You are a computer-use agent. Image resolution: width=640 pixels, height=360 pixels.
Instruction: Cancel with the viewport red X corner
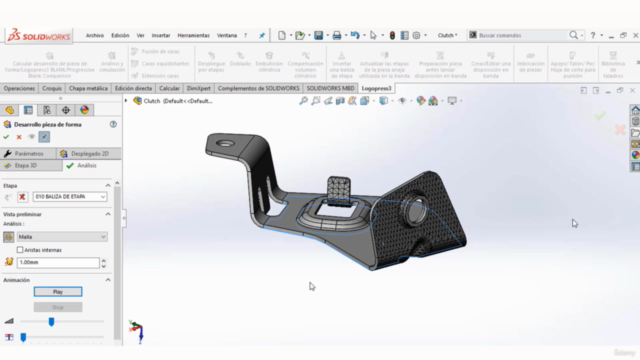[x=620, y=130]
